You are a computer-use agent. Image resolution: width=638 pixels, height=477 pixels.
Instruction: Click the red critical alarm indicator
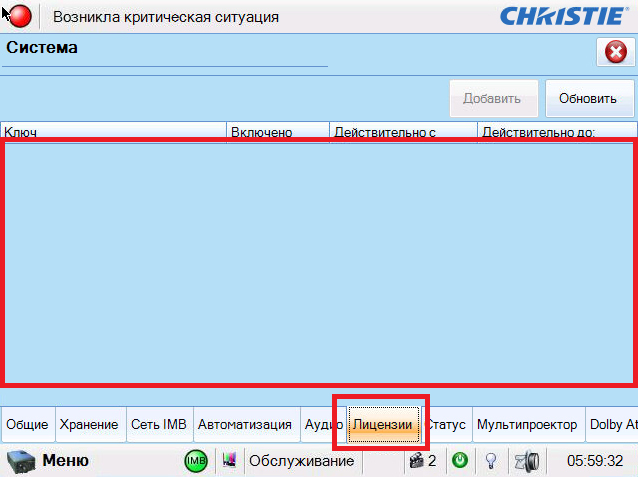coord(20,16)
